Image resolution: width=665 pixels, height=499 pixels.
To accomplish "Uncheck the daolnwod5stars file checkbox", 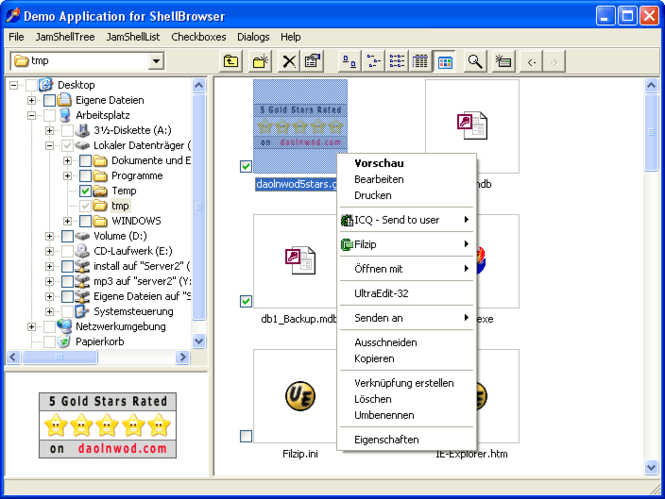I will point(246,166).
